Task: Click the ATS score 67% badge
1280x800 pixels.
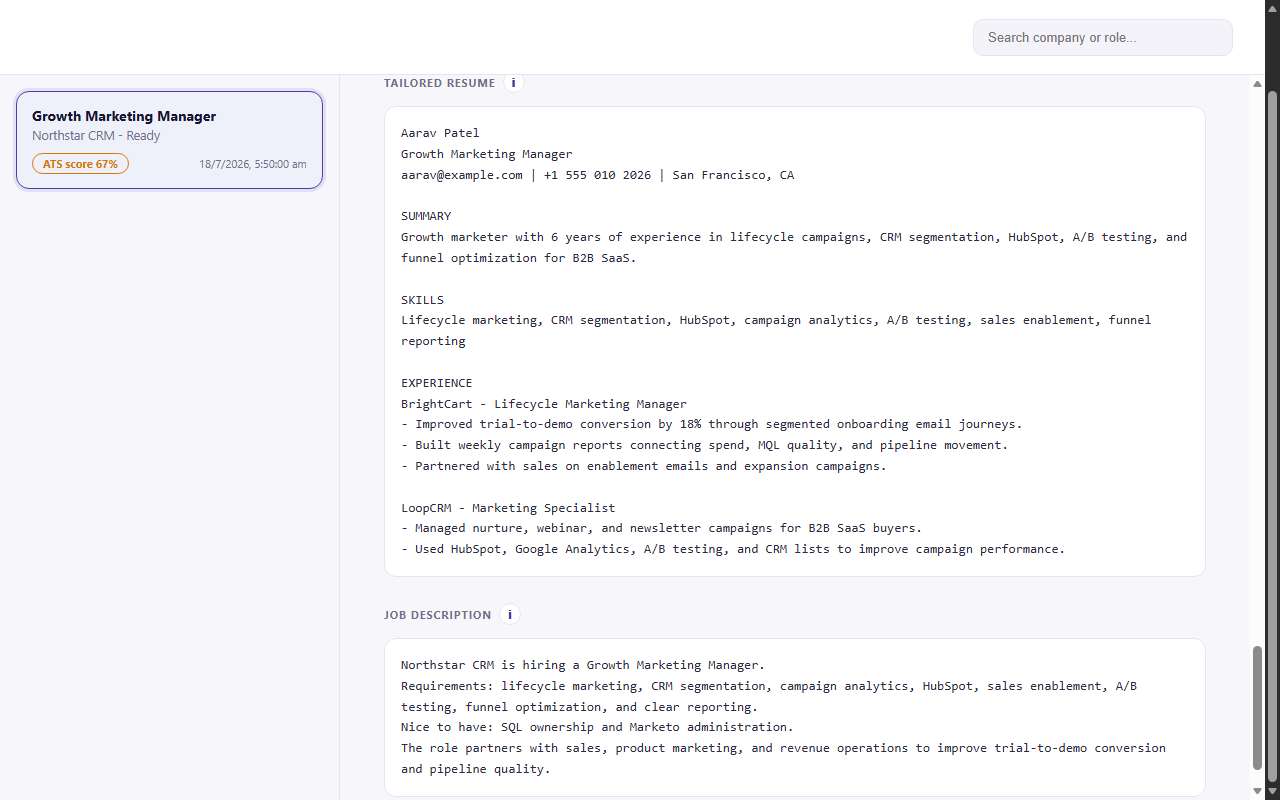Action: pos(80,164)
